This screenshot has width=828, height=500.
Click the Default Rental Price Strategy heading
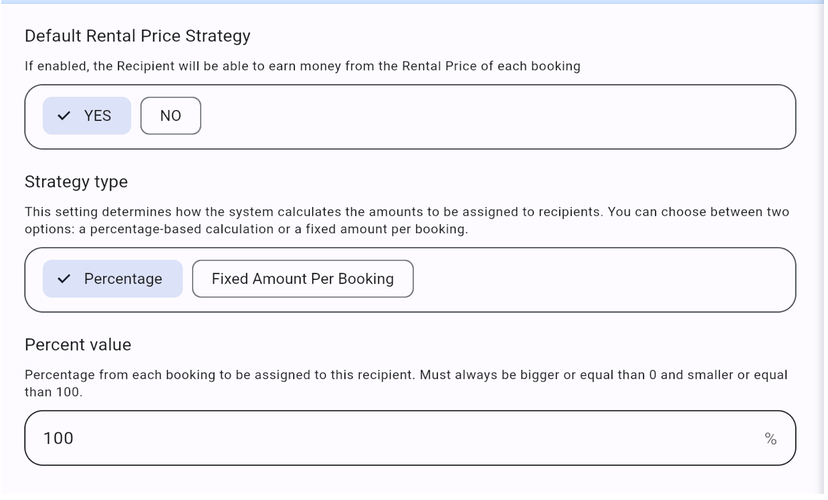tap(137, 36)
